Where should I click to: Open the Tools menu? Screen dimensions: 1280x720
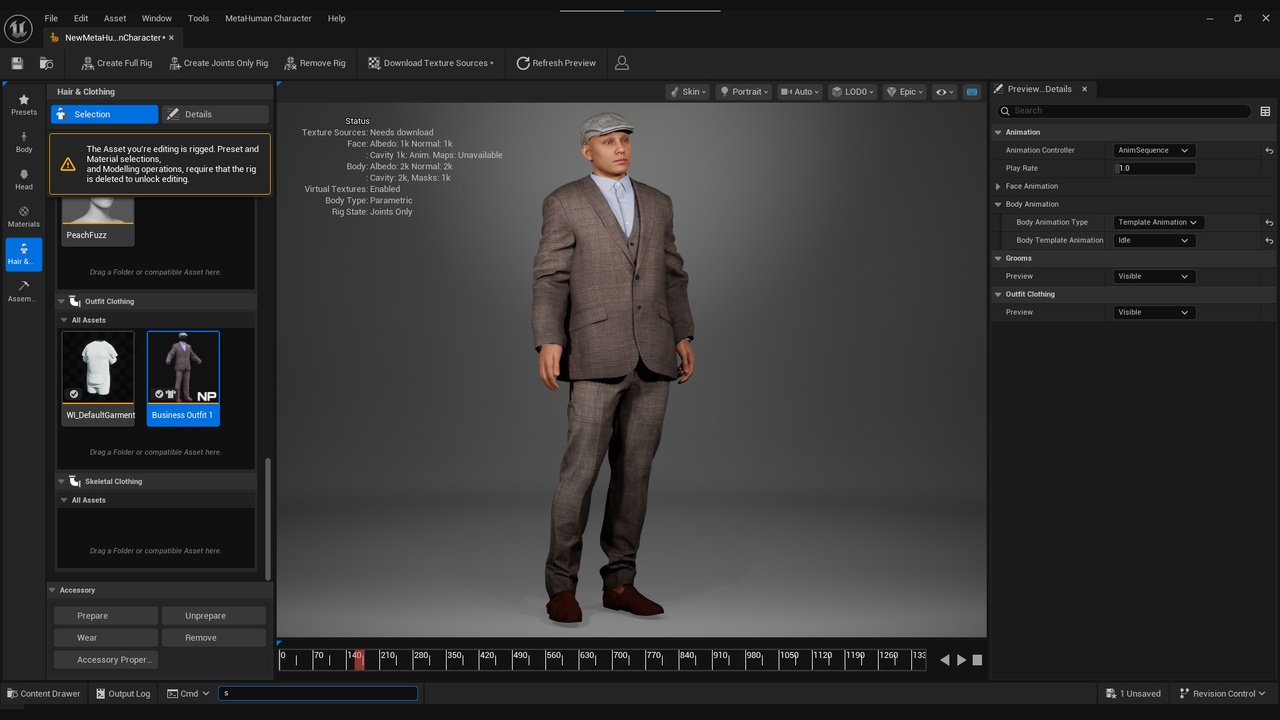(198, 18)
